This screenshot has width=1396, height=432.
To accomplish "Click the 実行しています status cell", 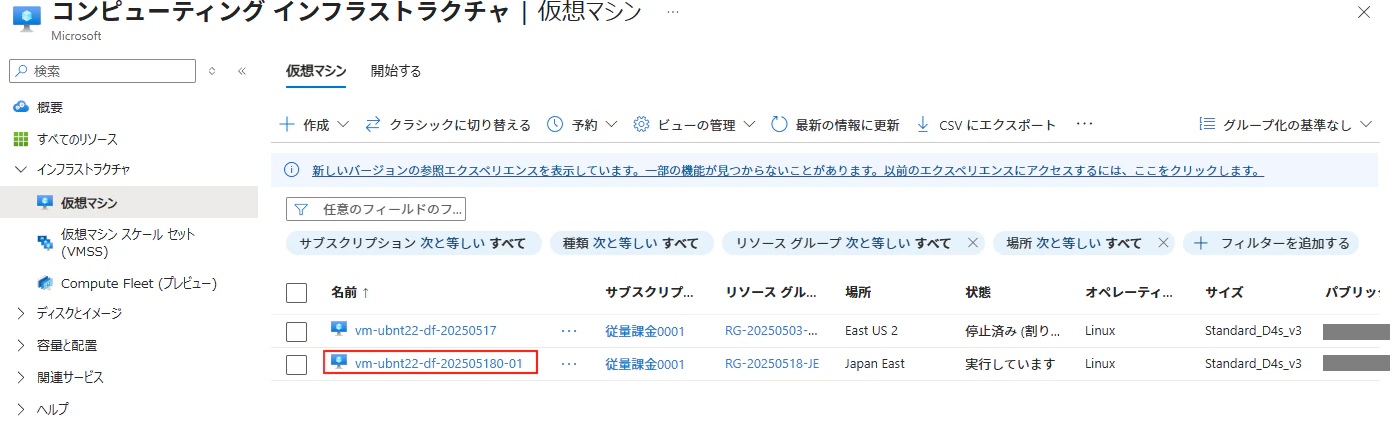I will click(x=1010, y=363).
